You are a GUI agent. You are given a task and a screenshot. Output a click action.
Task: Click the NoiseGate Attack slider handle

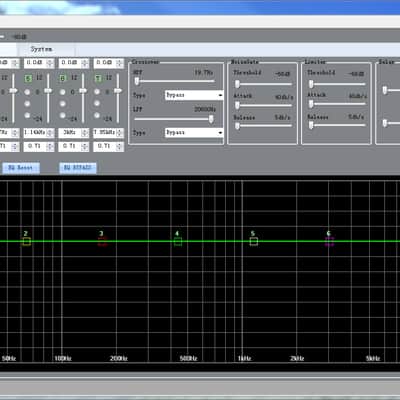click(237, 105)
